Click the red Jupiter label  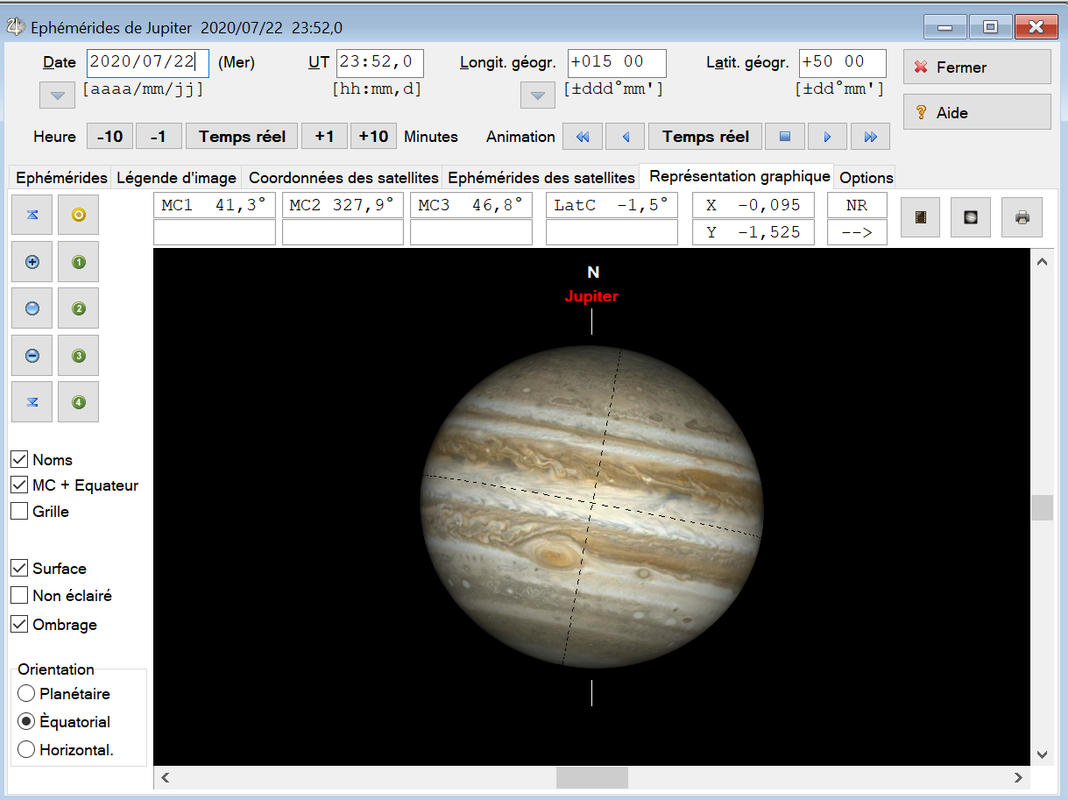pos(591,296)
